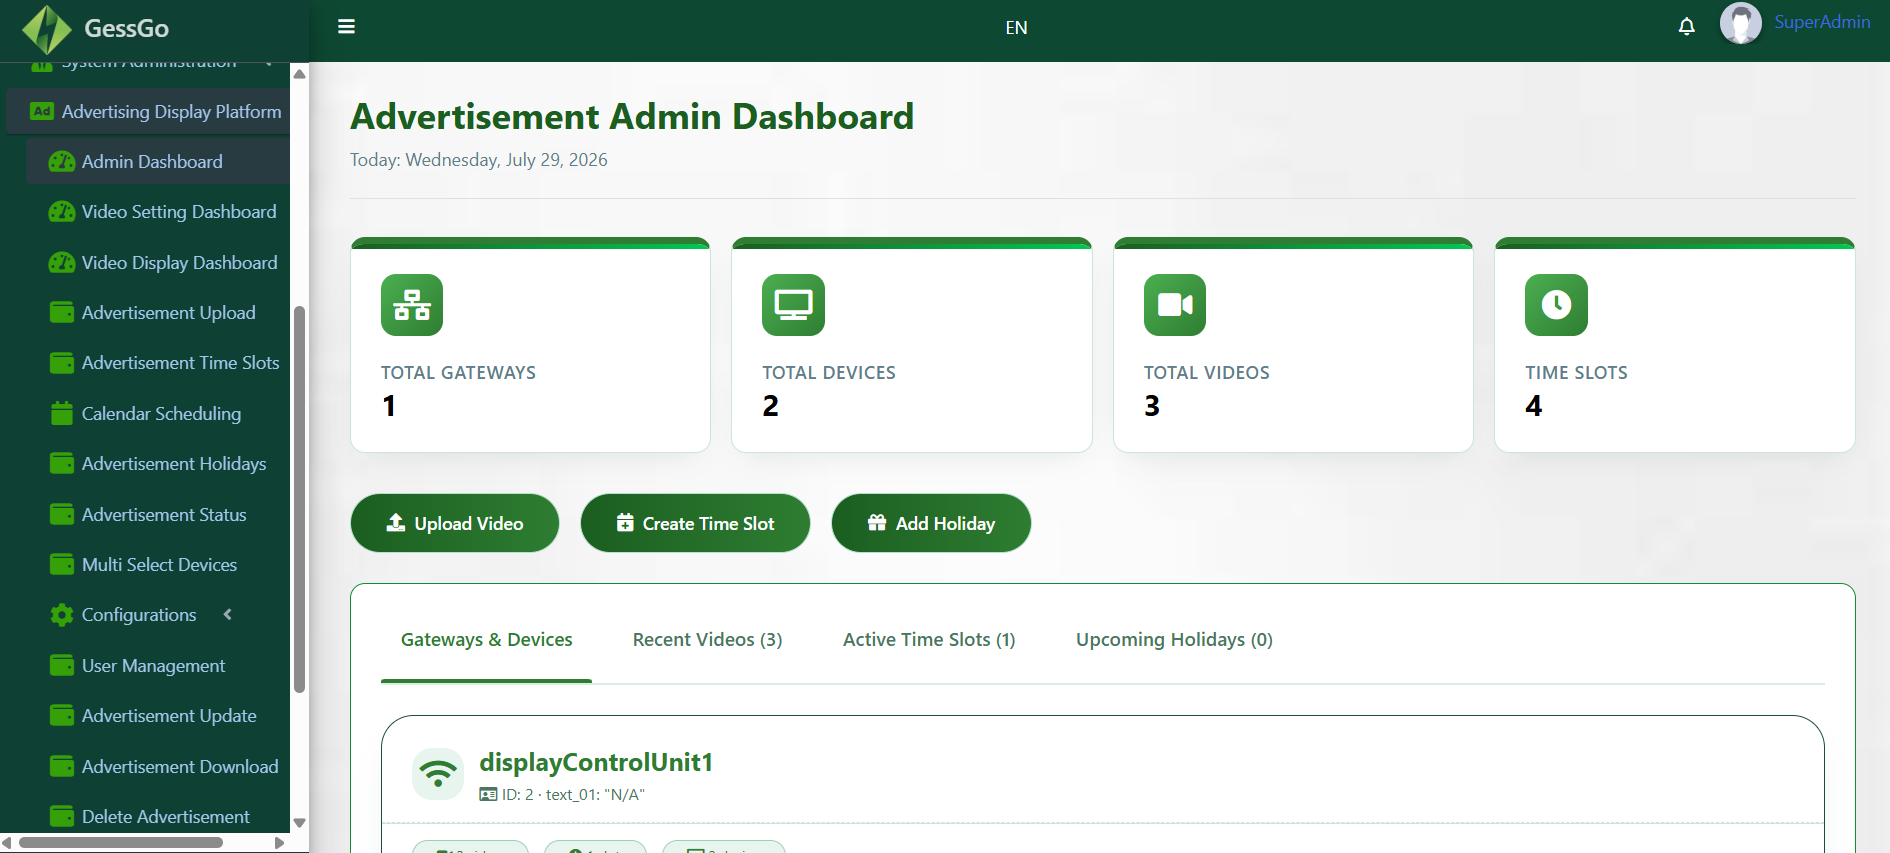Open the Recent Videos (3) tab
Viewport: 1890px width, 853px height.
[707, 640]
